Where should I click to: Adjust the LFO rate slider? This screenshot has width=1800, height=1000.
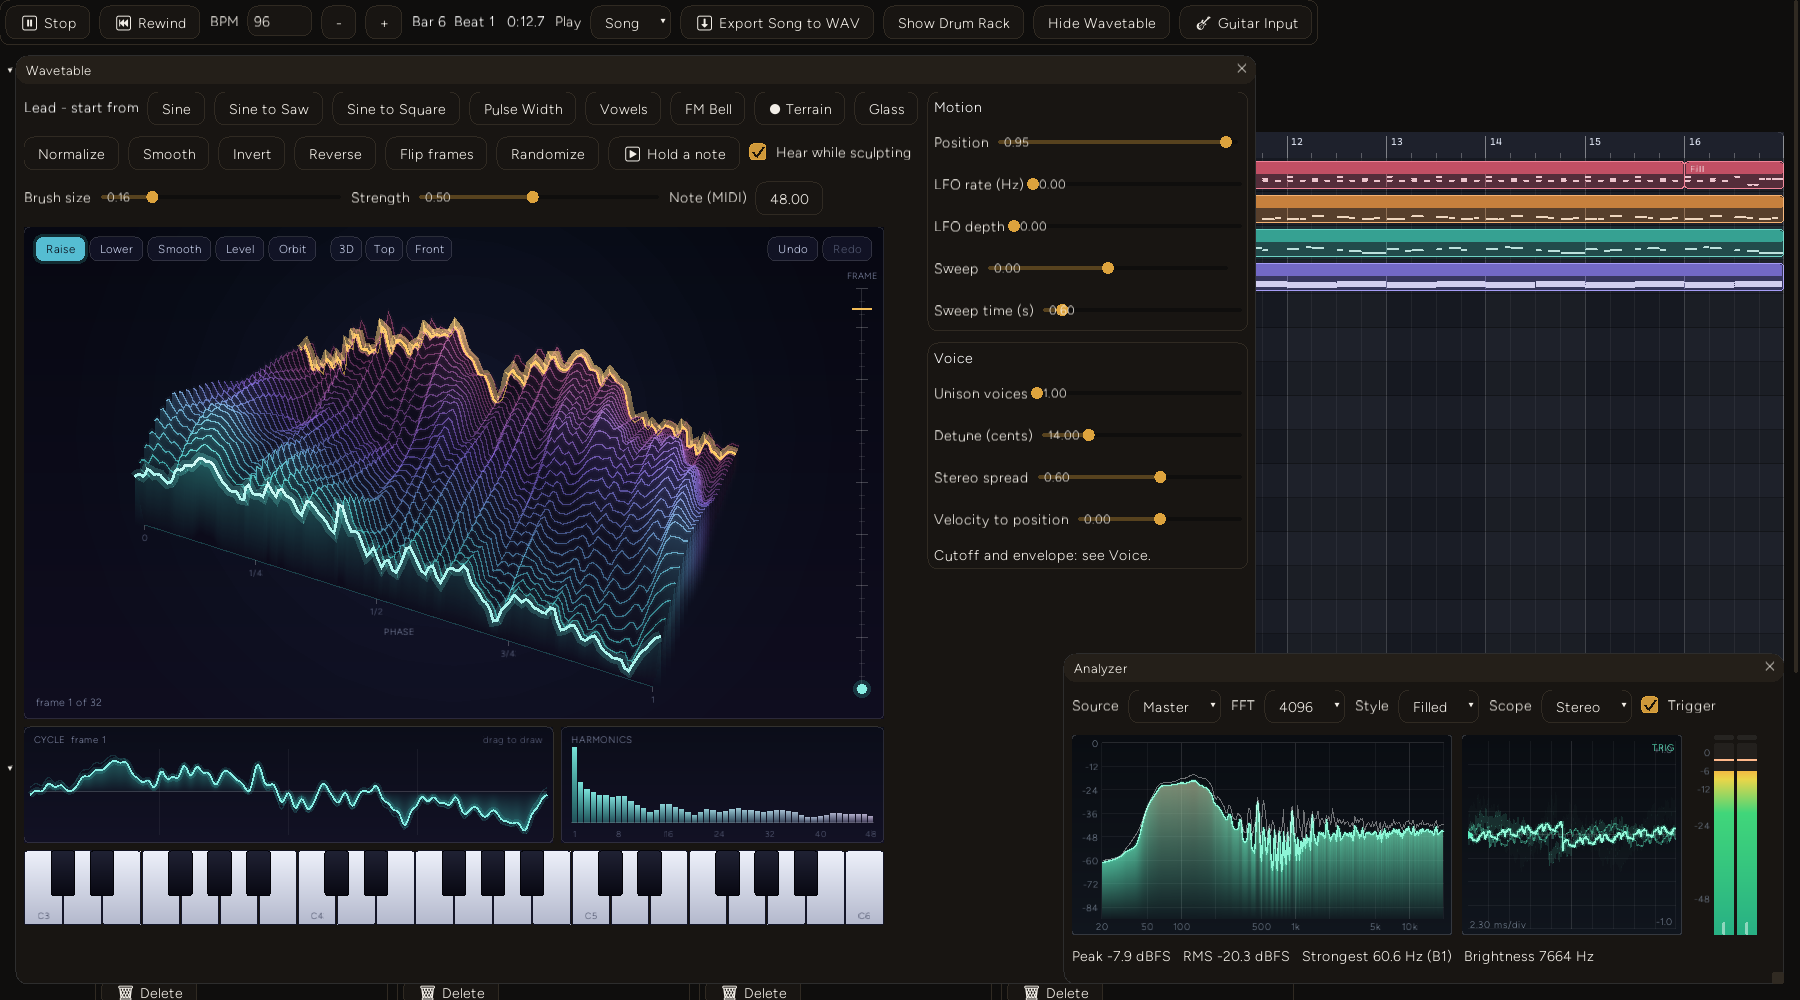(1136, 184)
